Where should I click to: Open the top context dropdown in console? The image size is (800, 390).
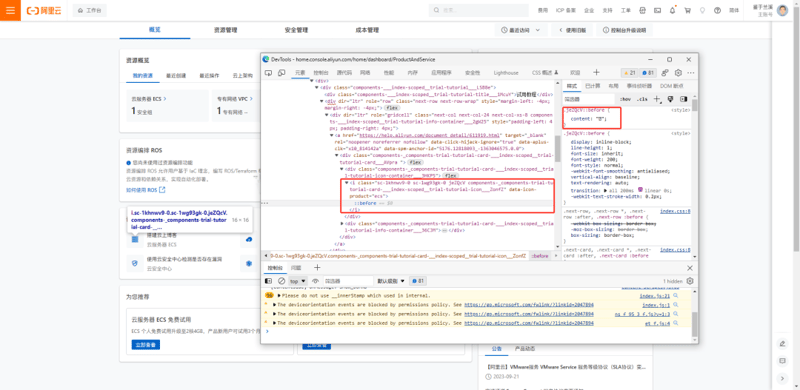(x=298, y=281)
